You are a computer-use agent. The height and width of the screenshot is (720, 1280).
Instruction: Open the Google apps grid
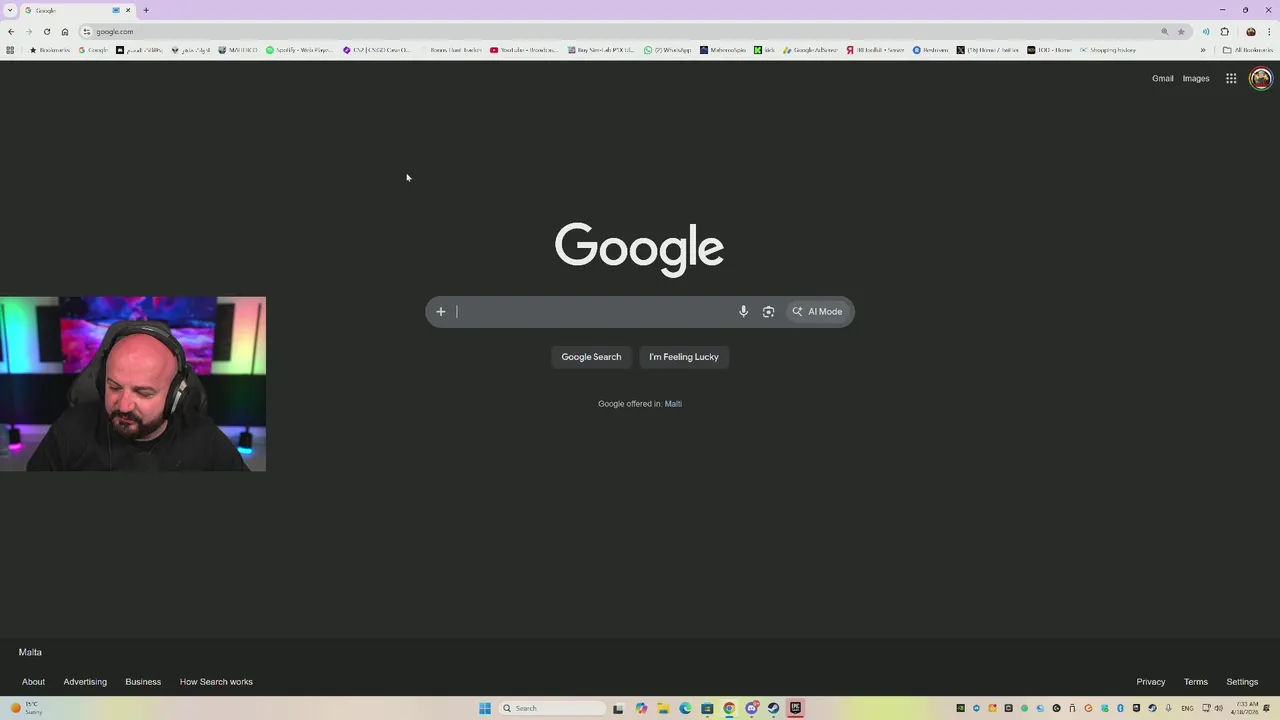click(x=1231, y=79)
